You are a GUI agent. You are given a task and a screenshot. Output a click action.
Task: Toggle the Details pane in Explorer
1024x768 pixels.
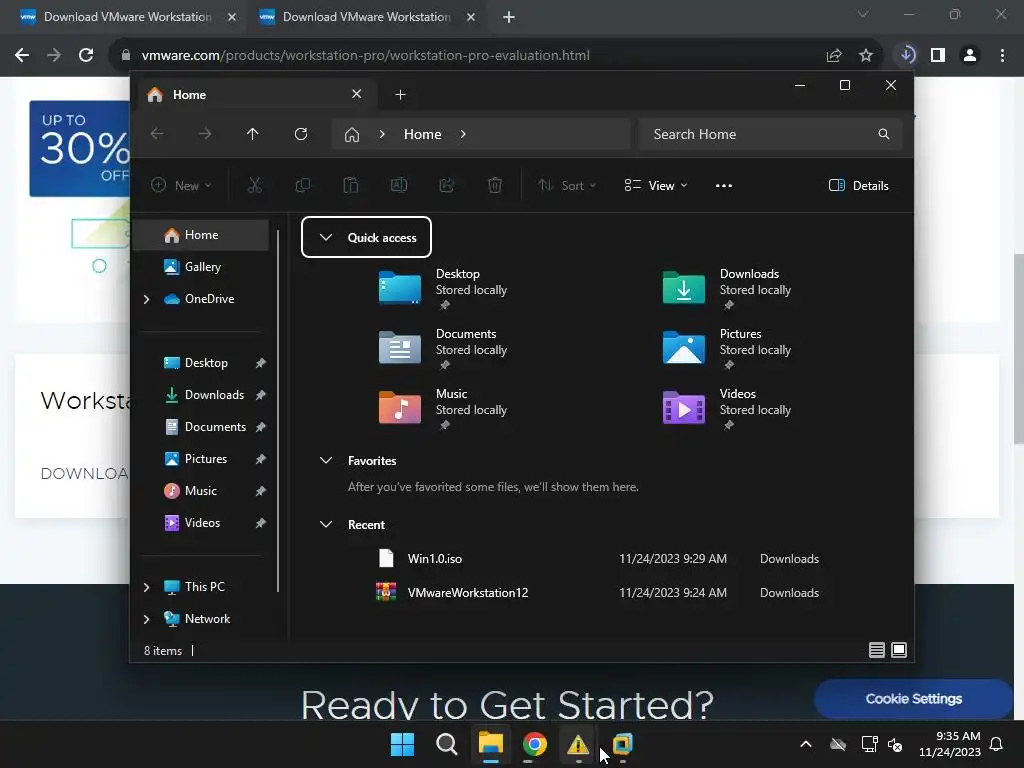858,185
